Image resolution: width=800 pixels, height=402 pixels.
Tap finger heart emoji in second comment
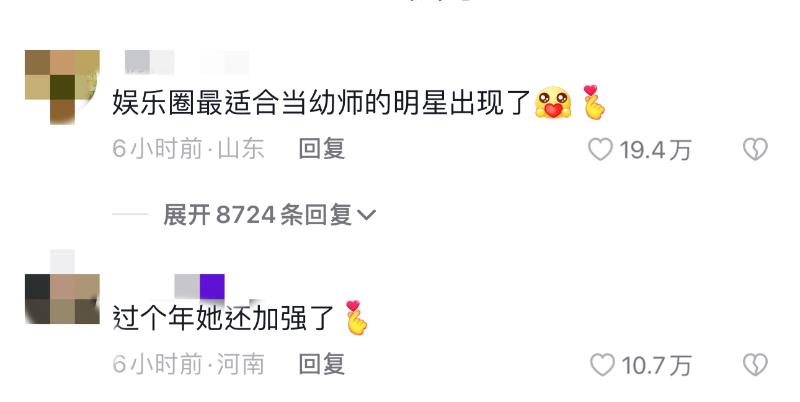coord(356,317)
